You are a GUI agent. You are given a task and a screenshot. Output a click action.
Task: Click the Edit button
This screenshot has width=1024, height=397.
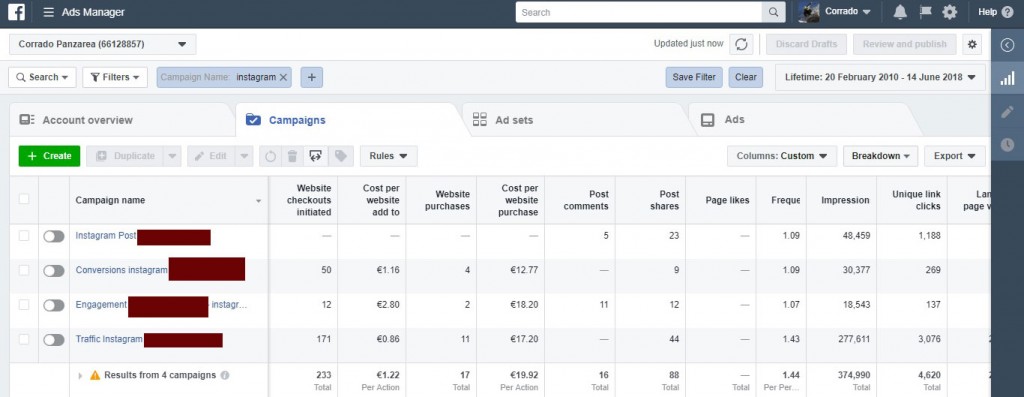(x=211, y=156)
